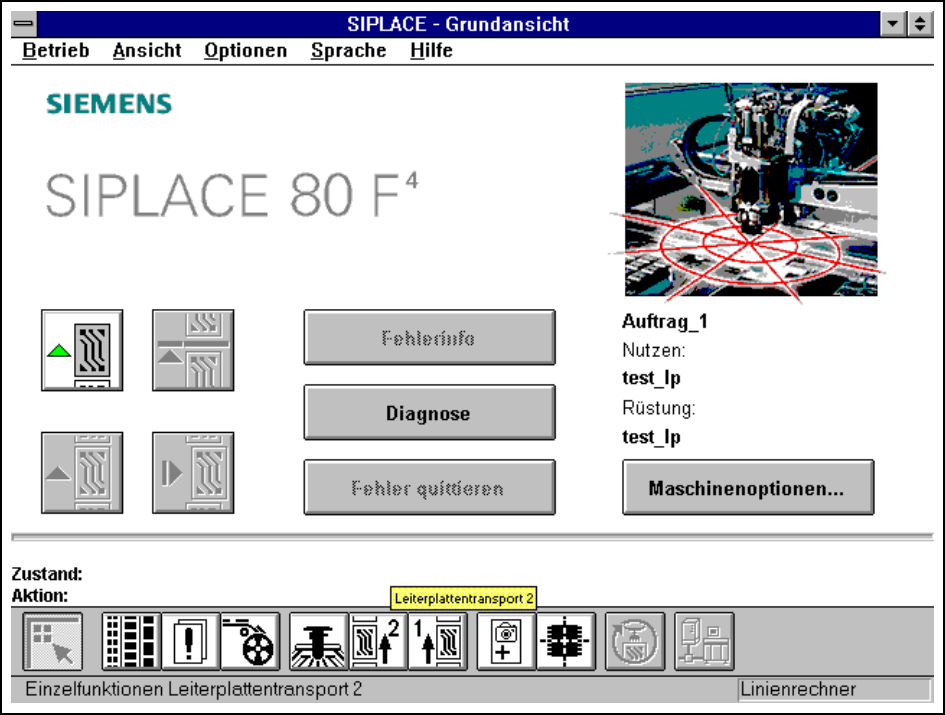Click the exclamation mark document icon
This screenshot has height=715, width=945.
coord(190,641)
